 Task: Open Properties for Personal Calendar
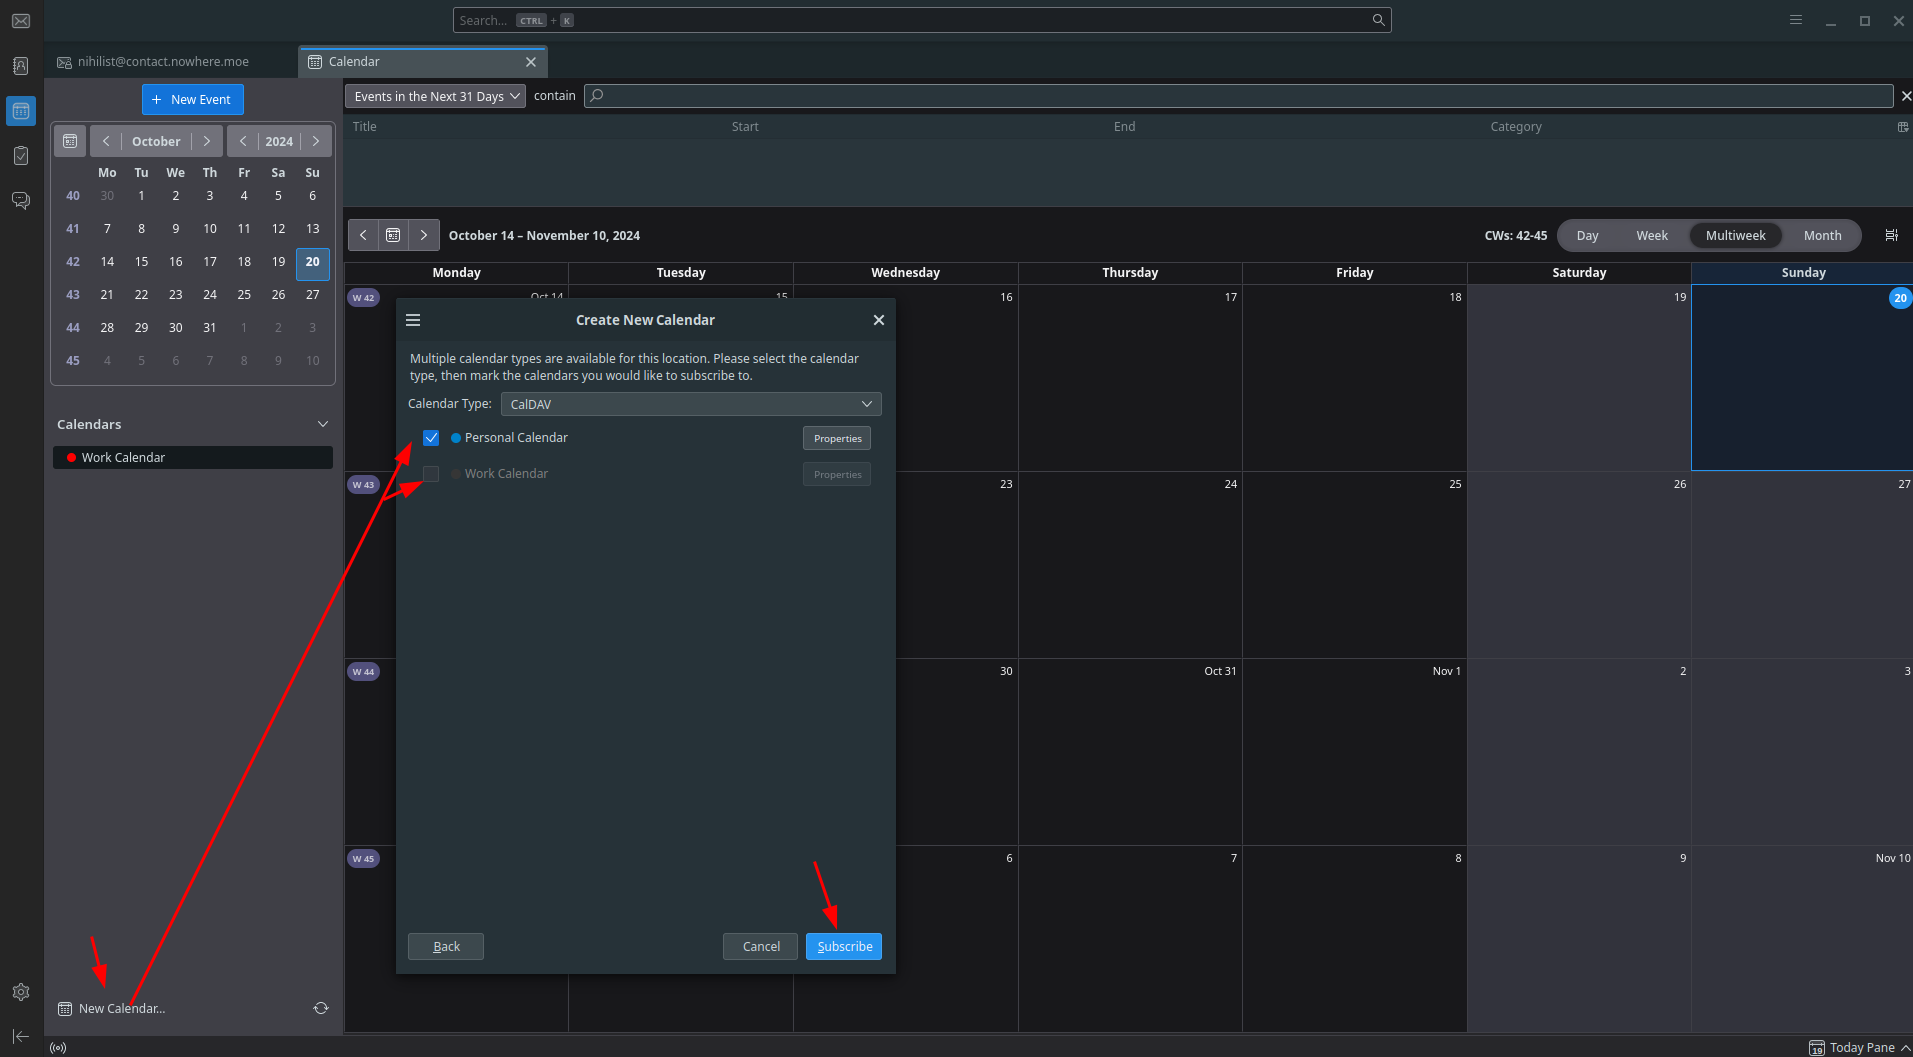click(837, 438)
